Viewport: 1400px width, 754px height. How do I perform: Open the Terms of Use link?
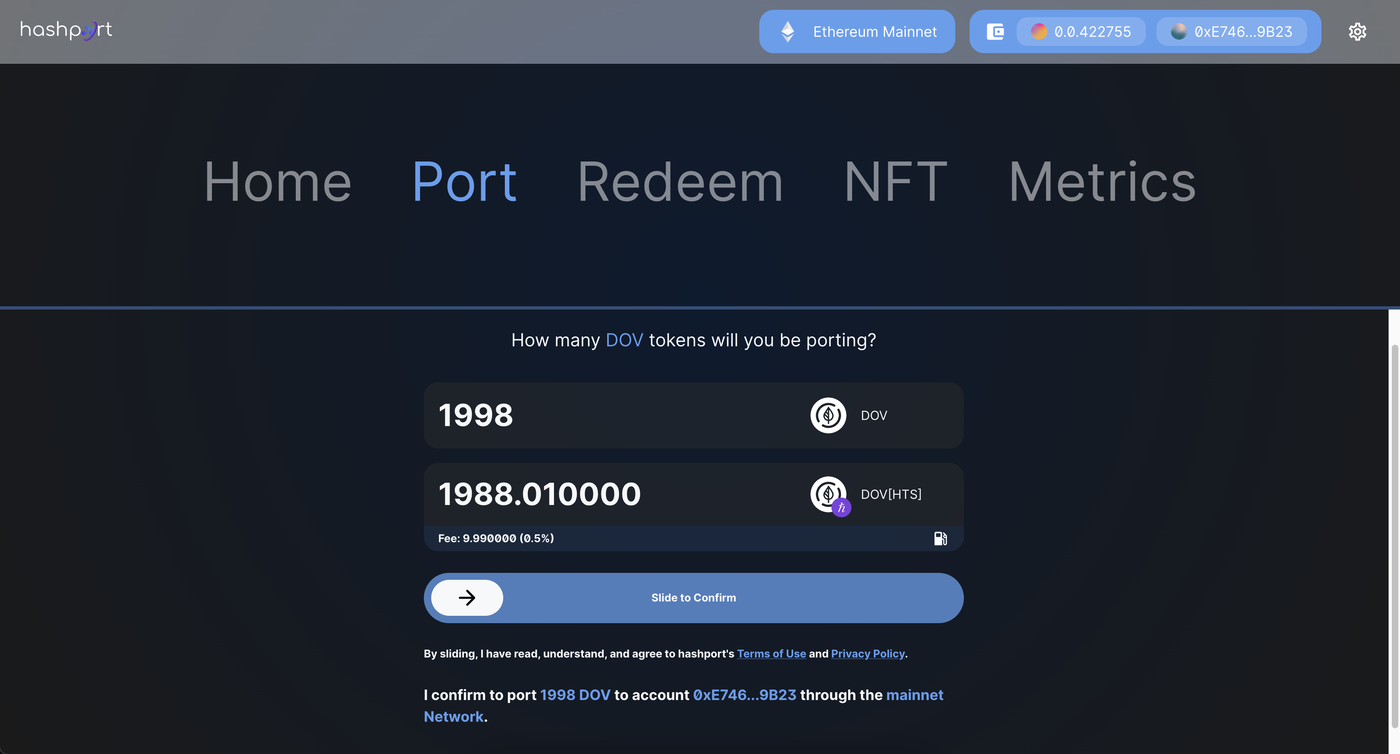click(x=771, y=654)
